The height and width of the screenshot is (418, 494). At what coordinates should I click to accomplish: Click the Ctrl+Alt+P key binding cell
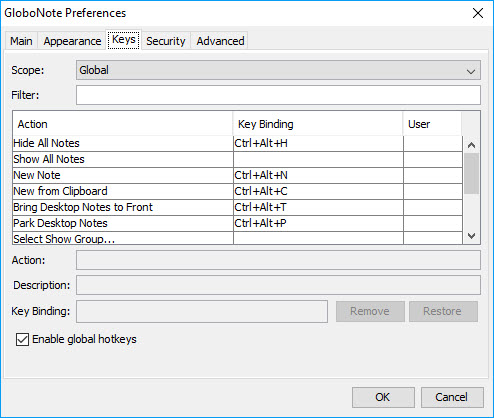point(318,223)
